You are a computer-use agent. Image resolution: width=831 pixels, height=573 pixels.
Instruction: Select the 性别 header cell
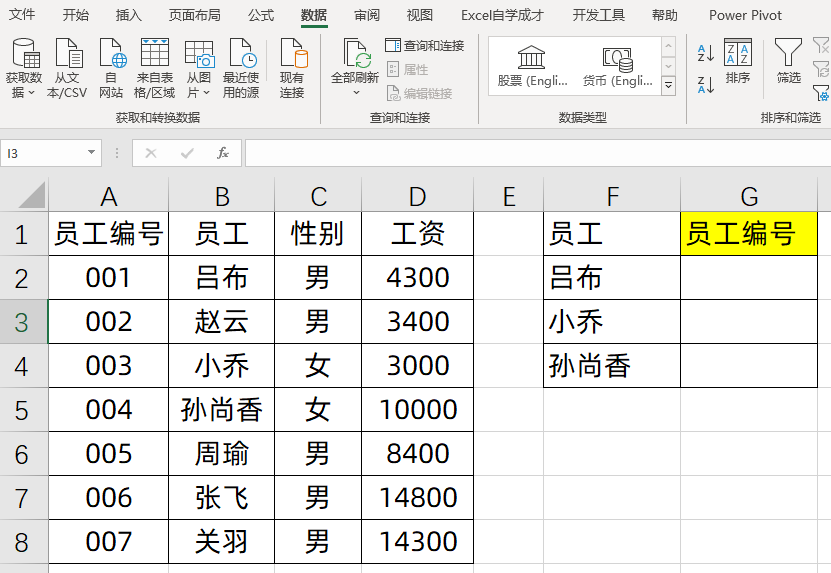click(318, 234)
